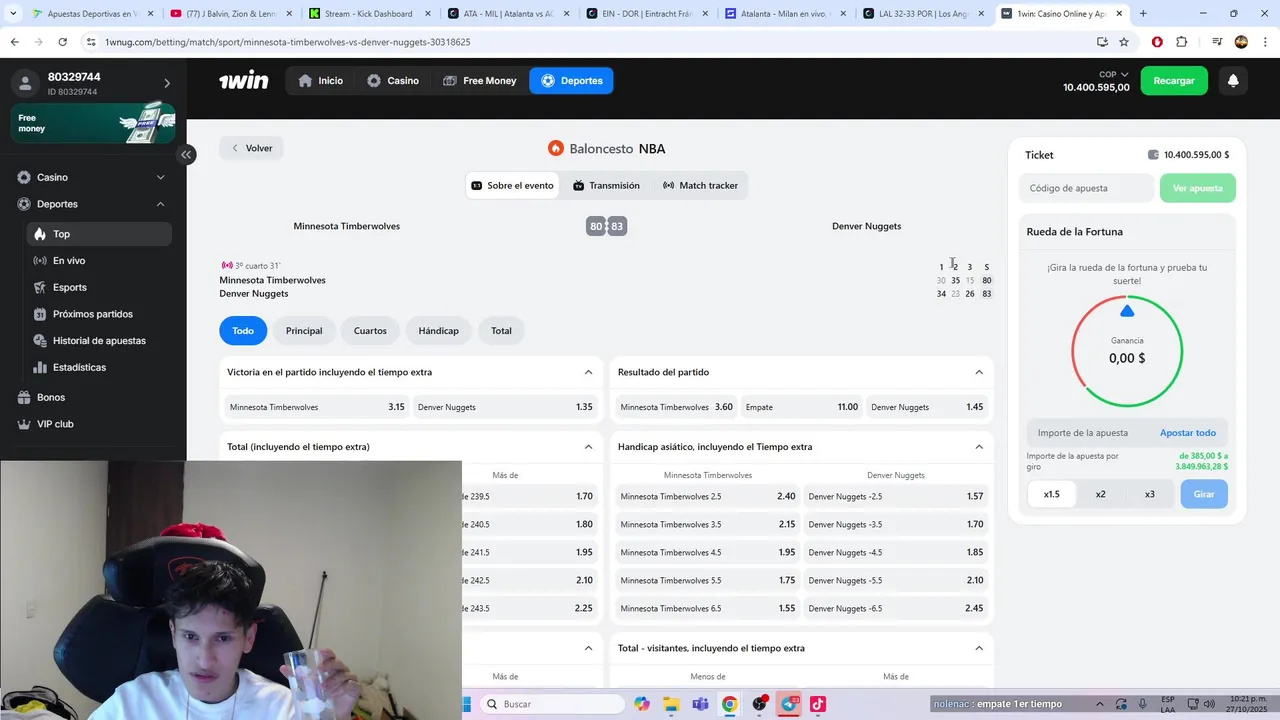Click the Código de apuesta input field

(1088, 188)
